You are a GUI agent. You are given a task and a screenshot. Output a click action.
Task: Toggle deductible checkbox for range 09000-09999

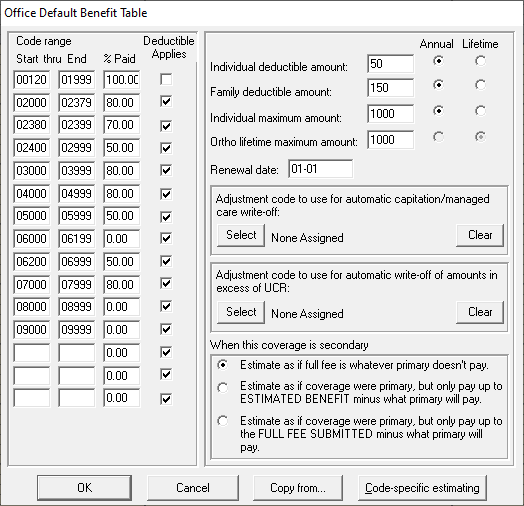166,330
